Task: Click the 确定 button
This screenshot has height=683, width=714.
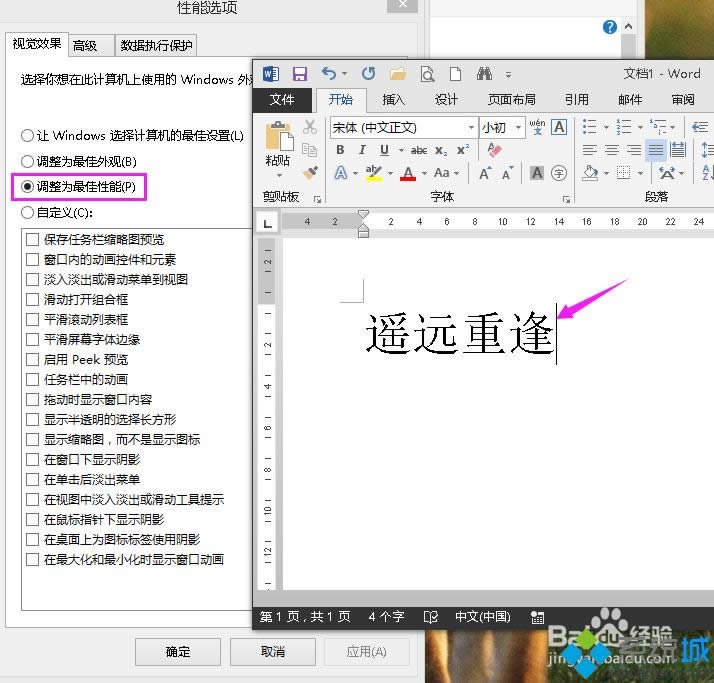Action: coord(178,651)
